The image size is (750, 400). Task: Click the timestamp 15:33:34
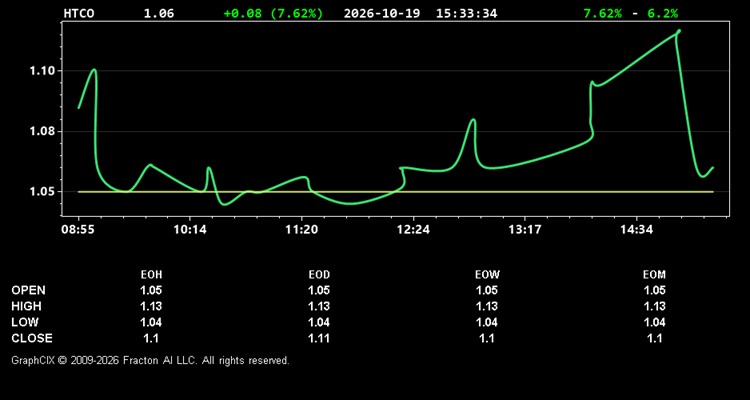click(466, 13)
